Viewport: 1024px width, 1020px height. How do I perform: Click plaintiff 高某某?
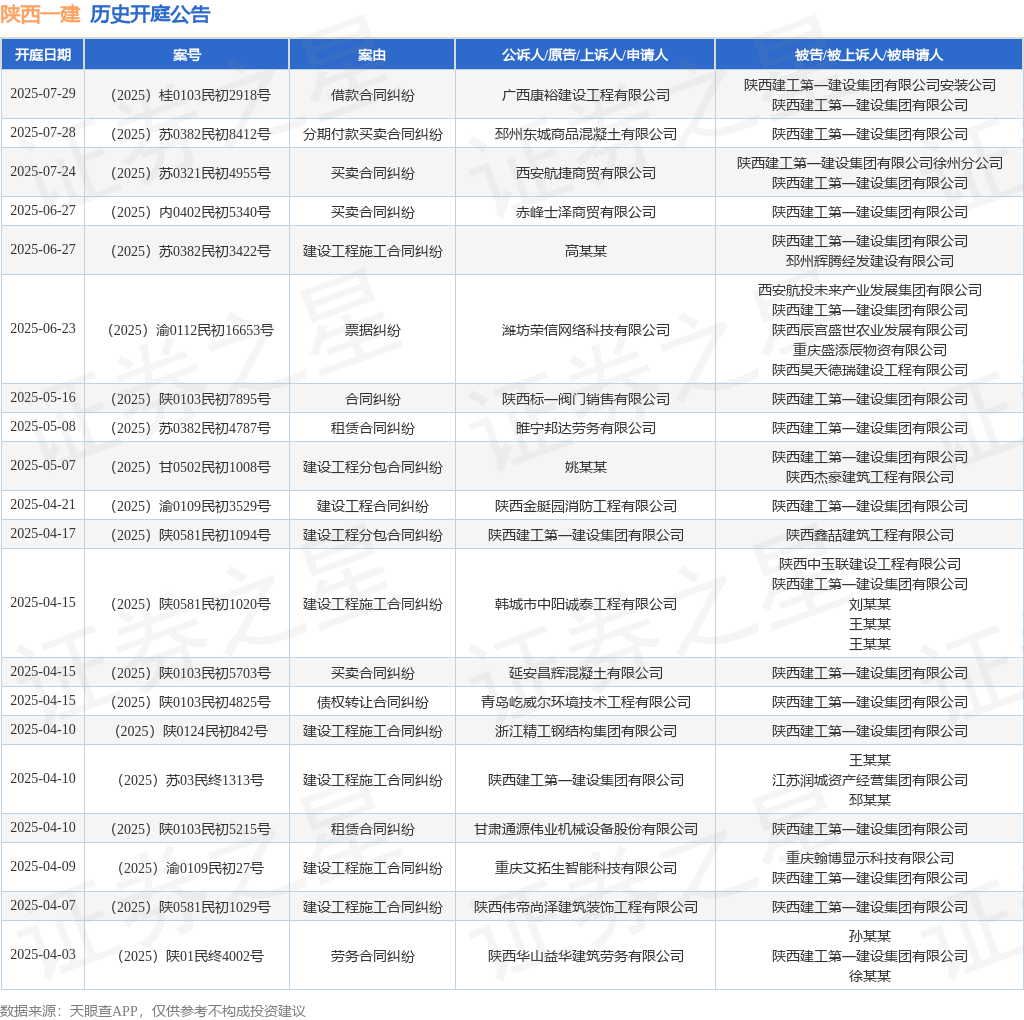tap(585, 252)
